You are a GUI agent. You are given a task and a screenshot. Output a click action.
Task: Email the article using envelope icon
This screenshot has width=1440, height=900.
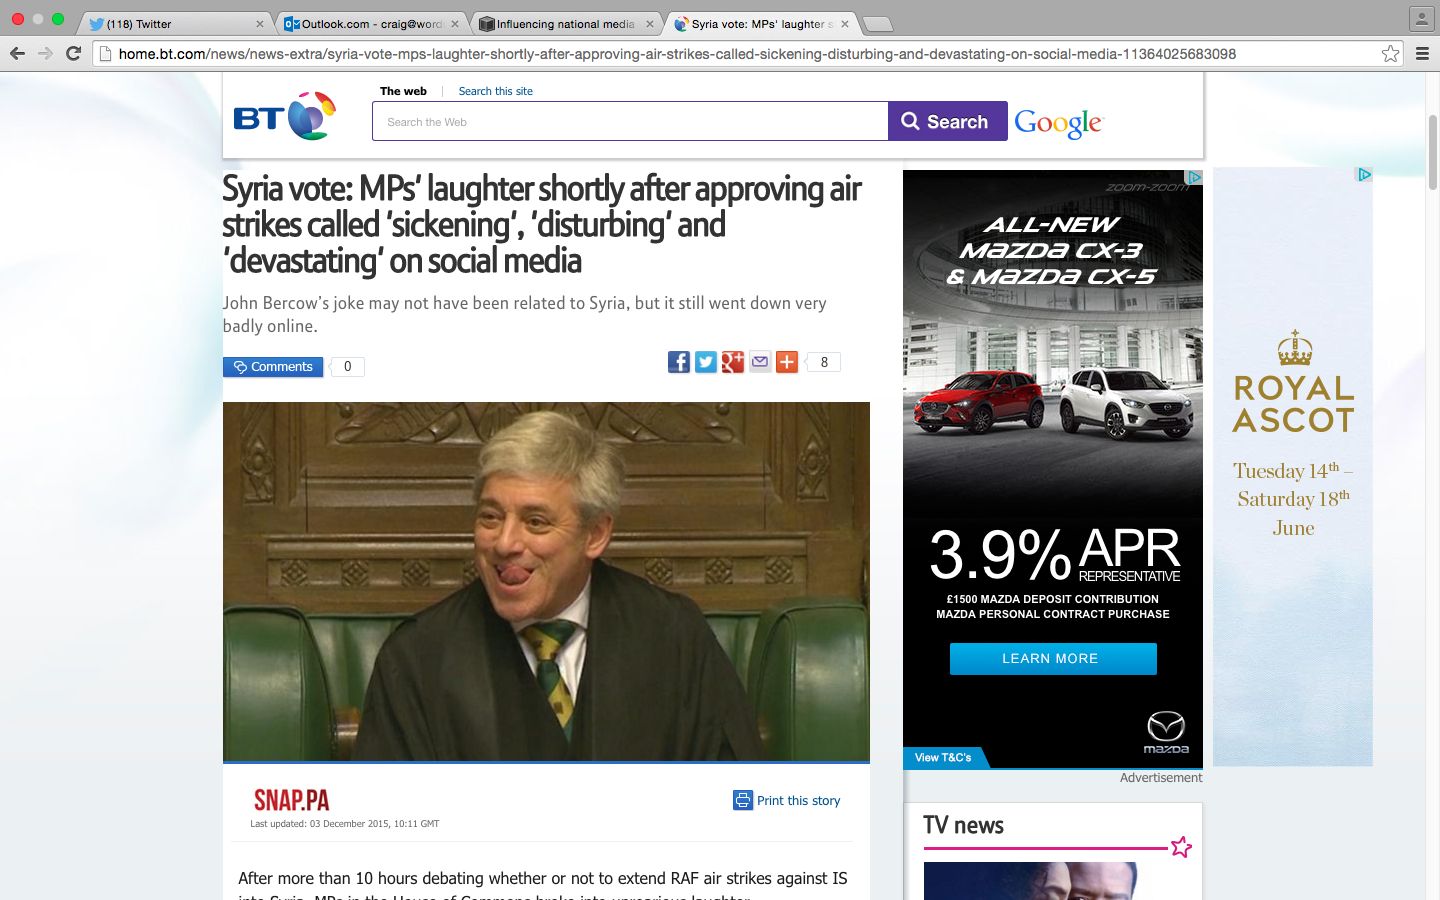point(760,362)
